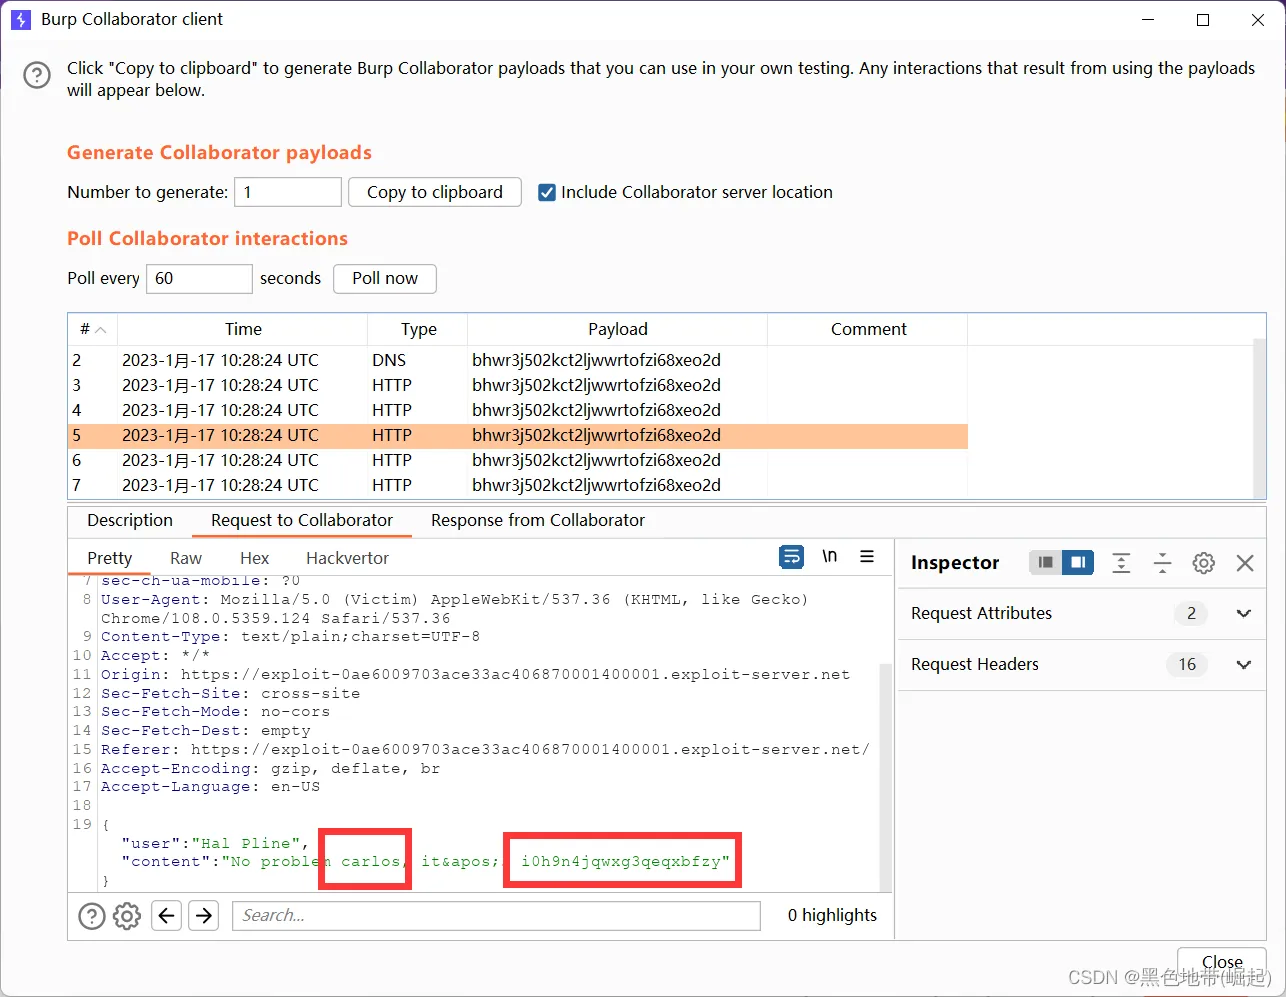This screenshot has height=997, width=1286.
Task: Select HTTP interaction row number 7
Action: (x=517, y=485)
